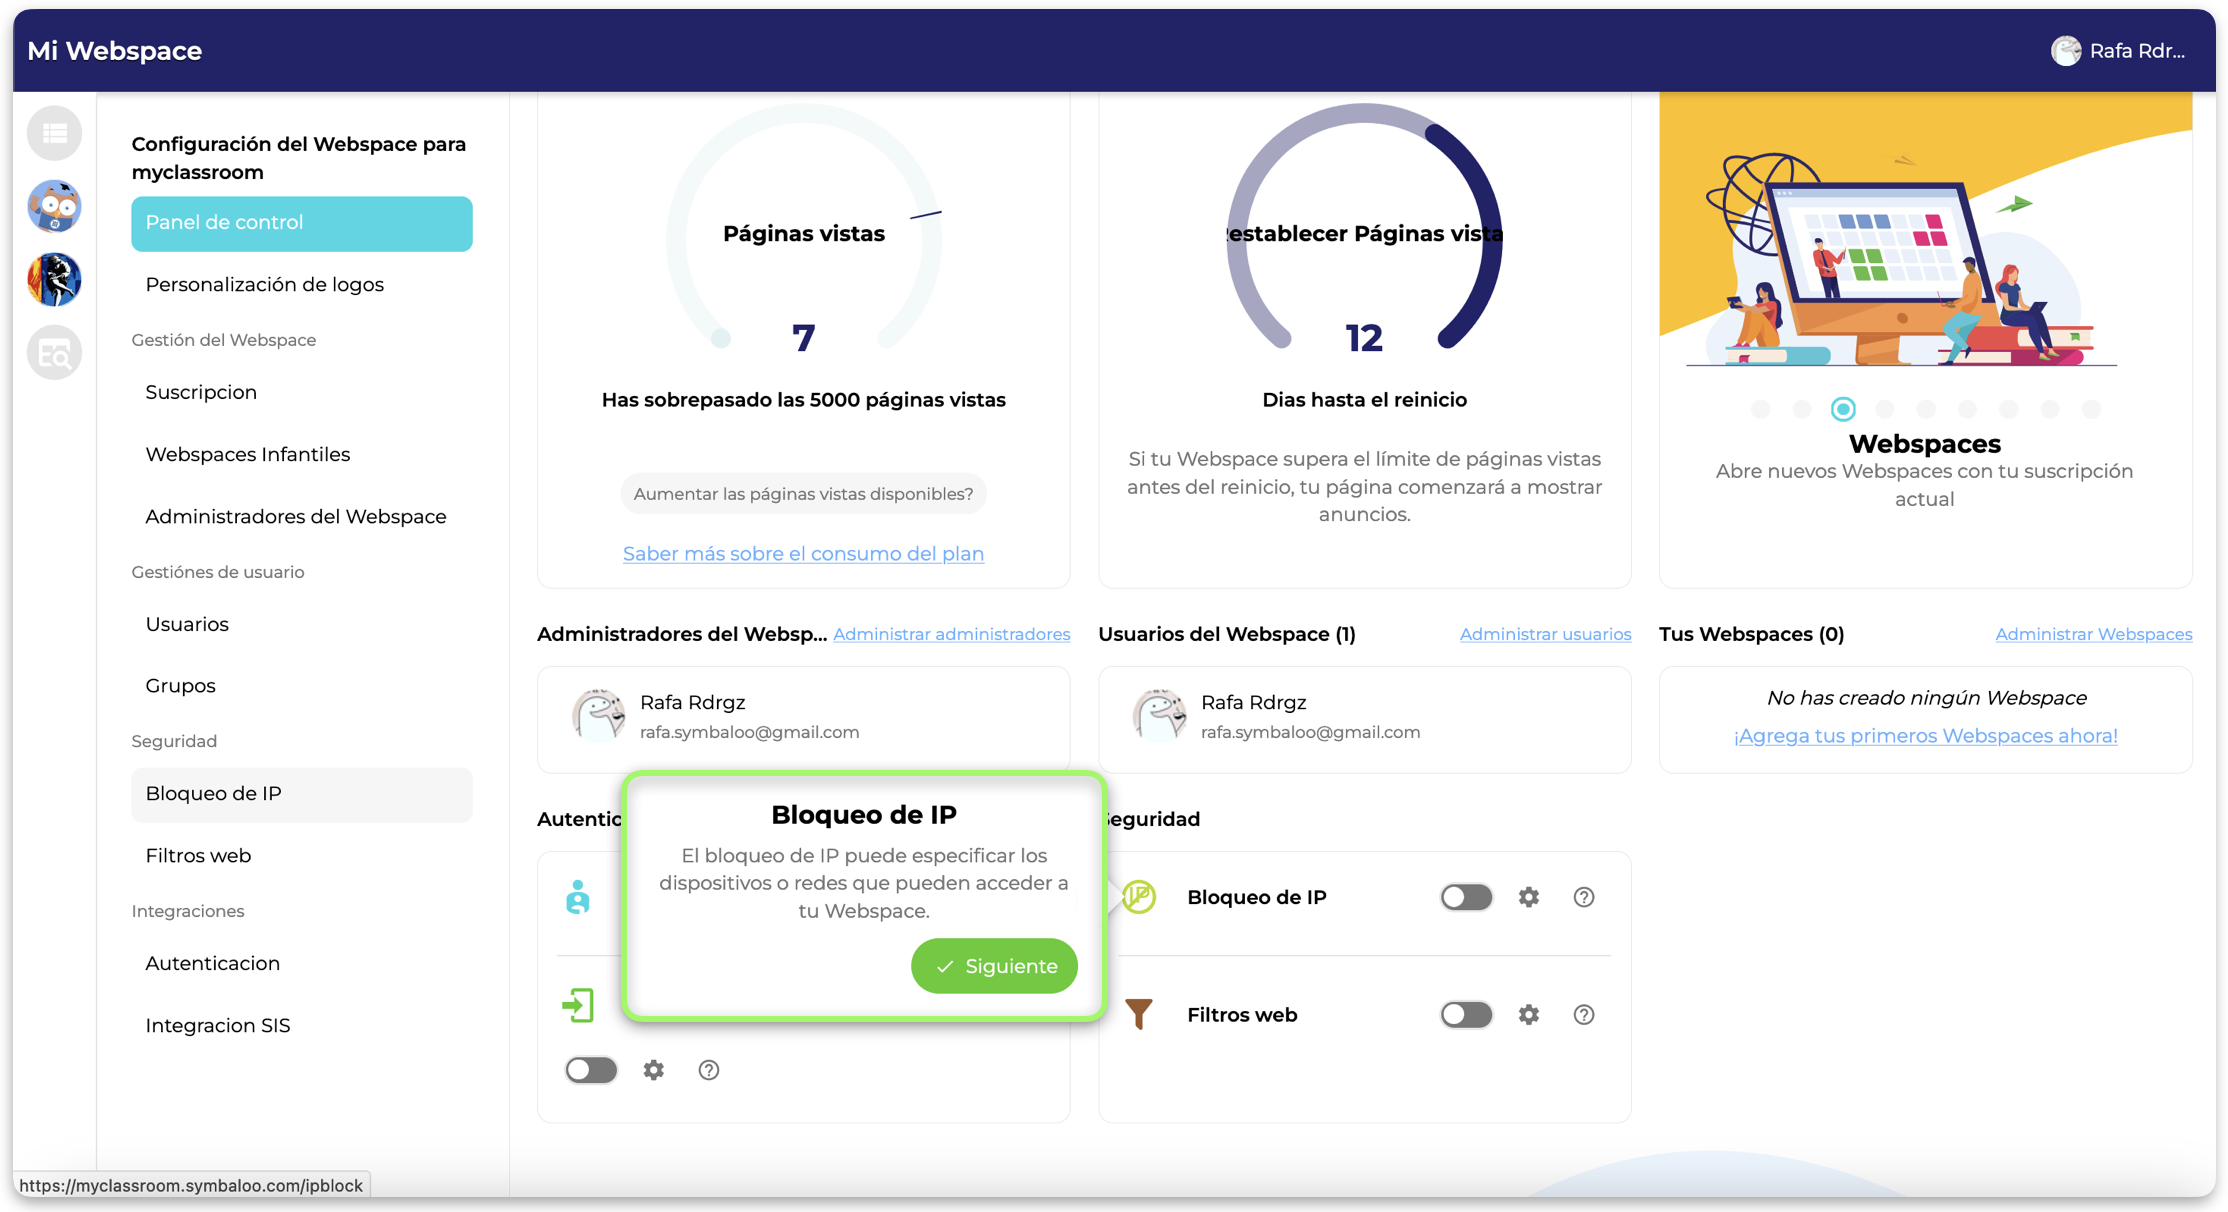The width and height of the screenshot is (2228, 1212).
Task: Click ¡Agrega tus primeros Webspaces ahora! link
Action: 1925,736
